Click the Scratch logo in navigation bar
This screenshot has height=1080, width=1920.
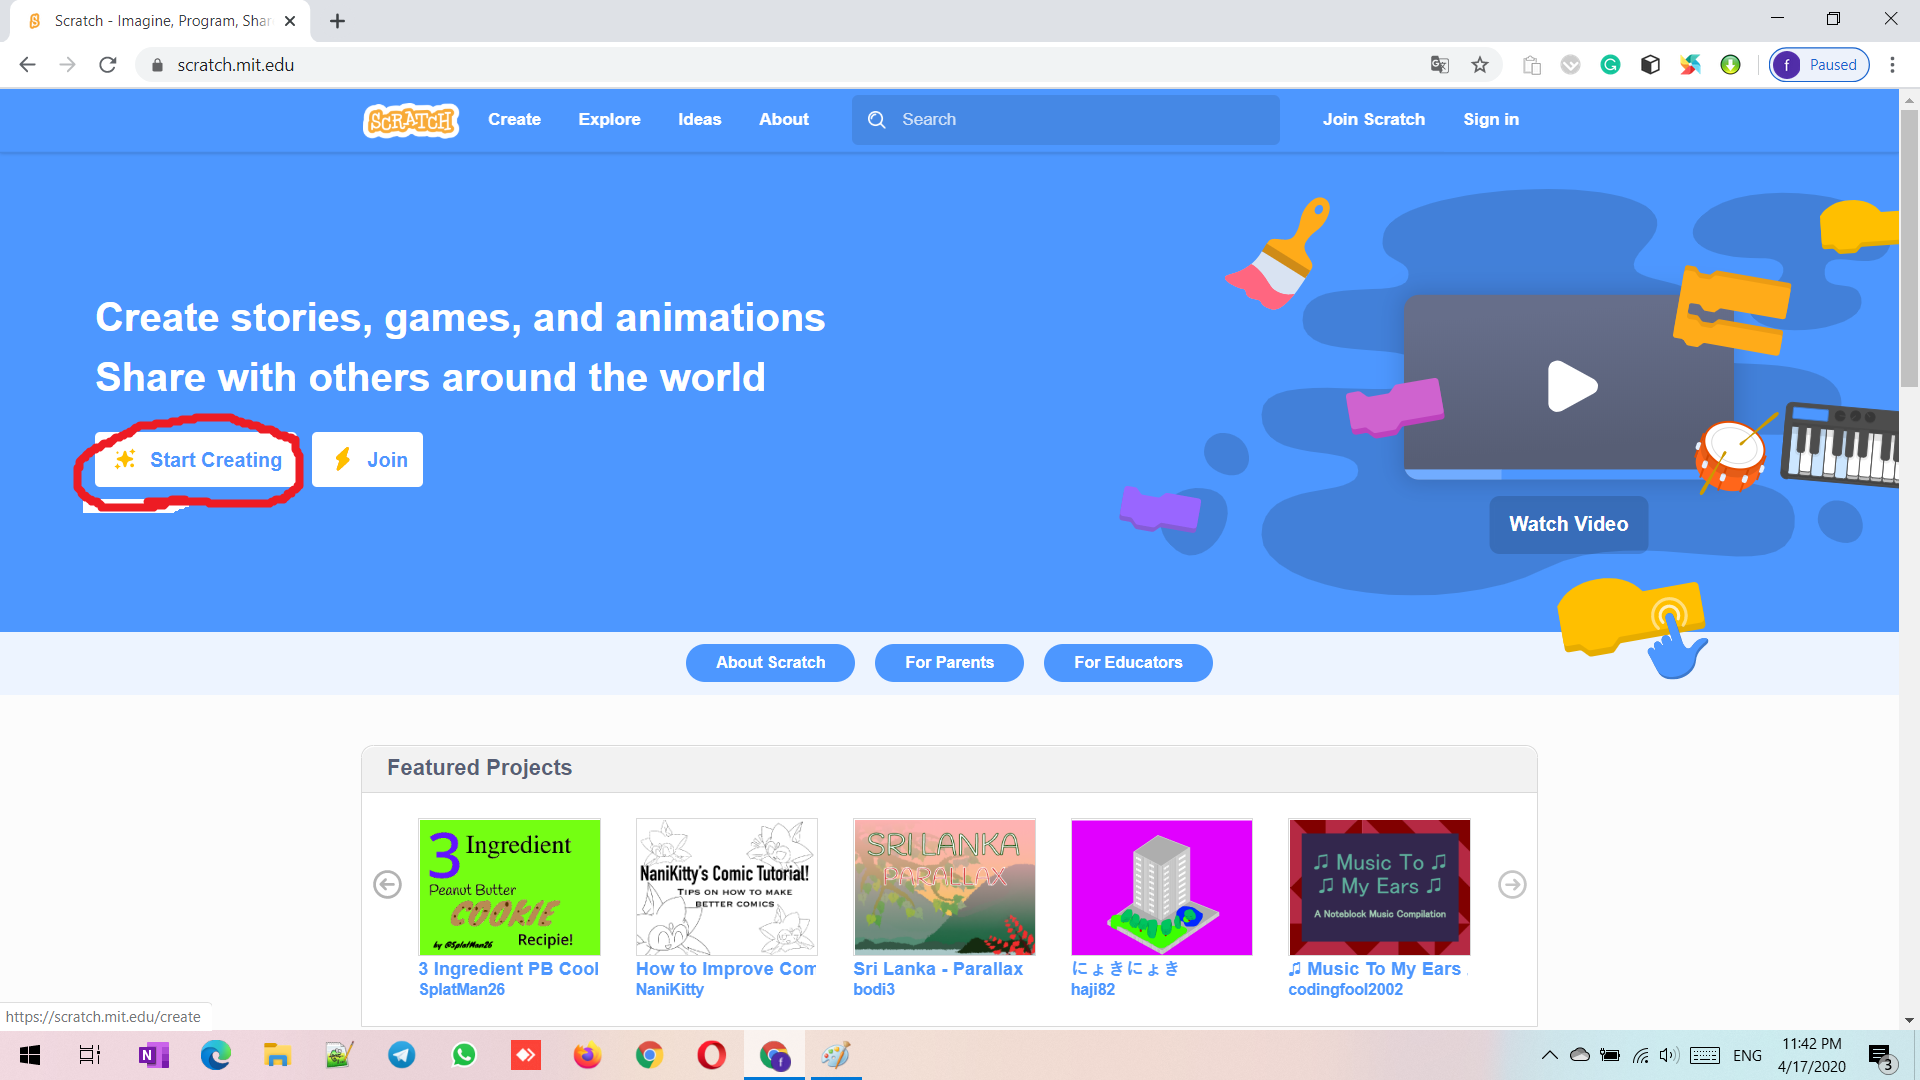pos(411,120)
